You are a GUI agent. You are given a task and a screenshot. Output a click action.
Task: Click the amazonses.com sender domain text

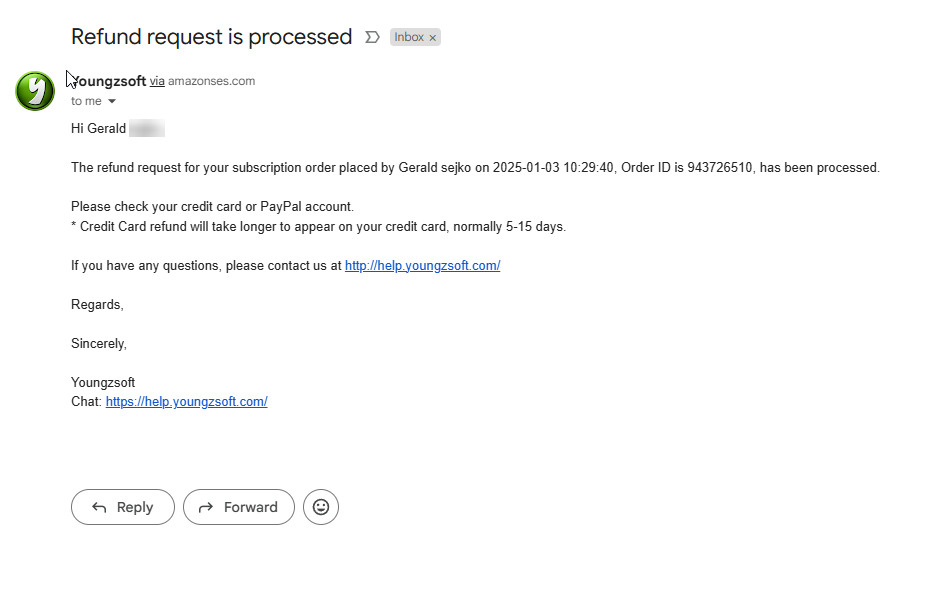tap(211, 81)
